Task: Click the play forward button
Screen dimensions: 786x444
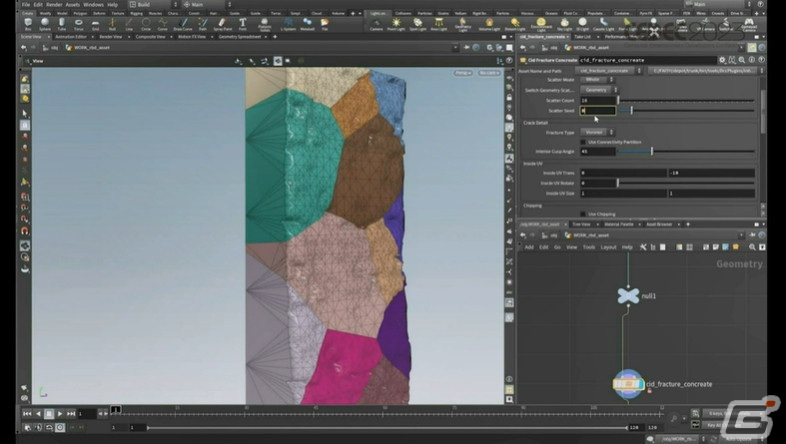Action: 60,413
